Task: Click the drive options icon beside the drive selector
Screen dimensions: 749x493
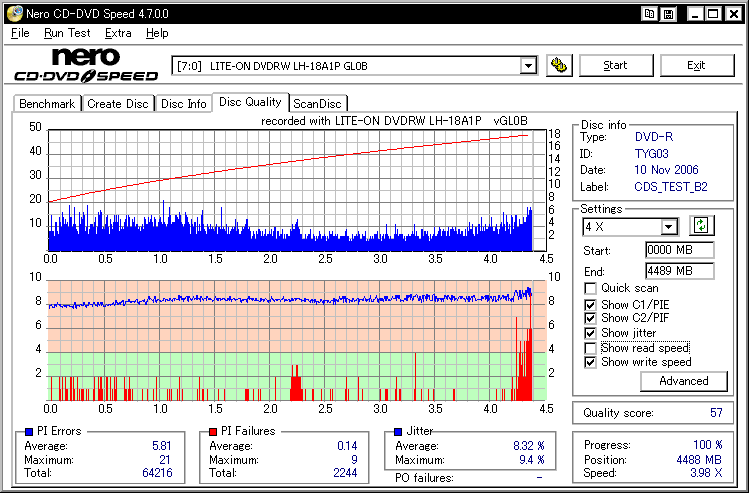Action: pos(560,66)
